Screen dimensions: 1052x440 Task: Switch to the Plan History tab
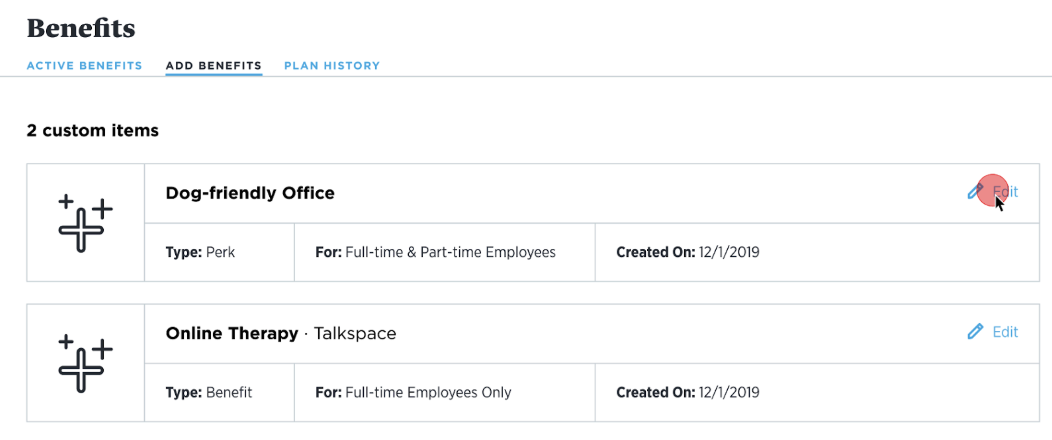coord(332,66)
